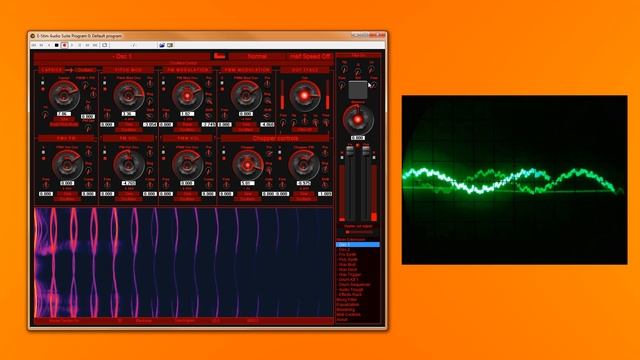This screenshot has width=640, height=360.
Task: Click the 'Chopper controls' section header
Action: 276,138
